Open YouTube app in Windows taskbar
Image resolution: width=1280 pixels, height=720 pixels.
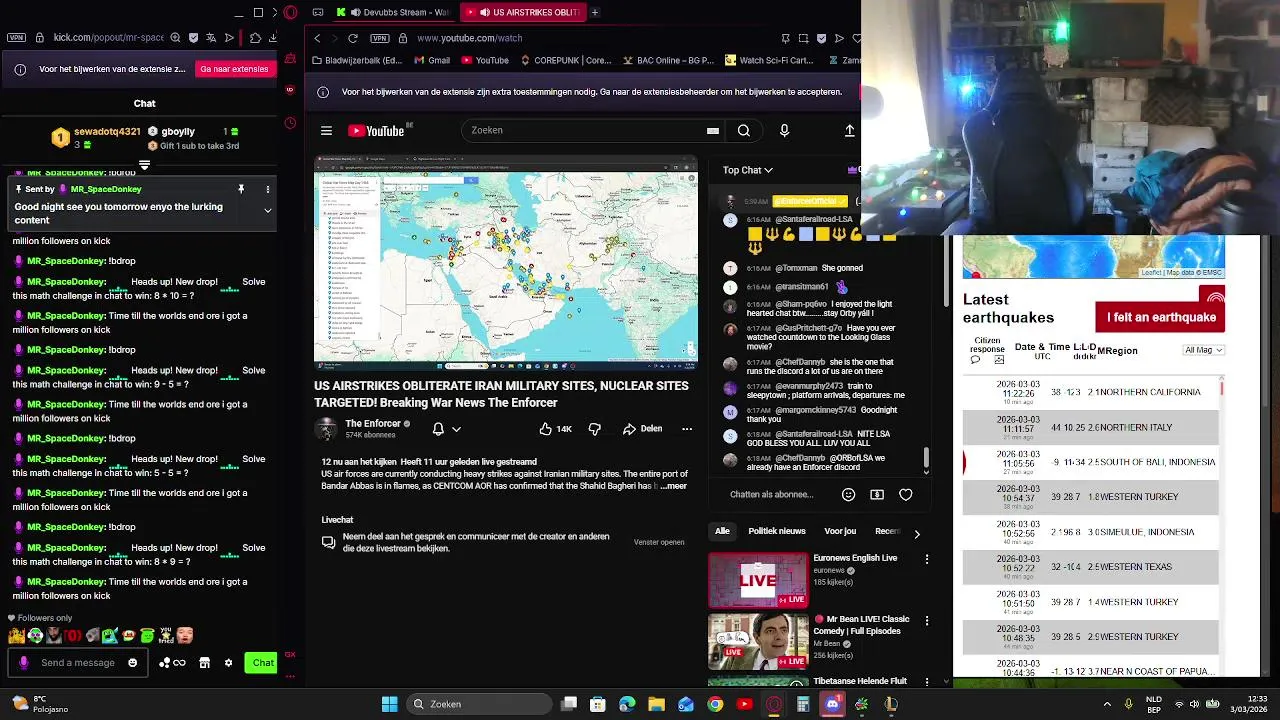744,704
